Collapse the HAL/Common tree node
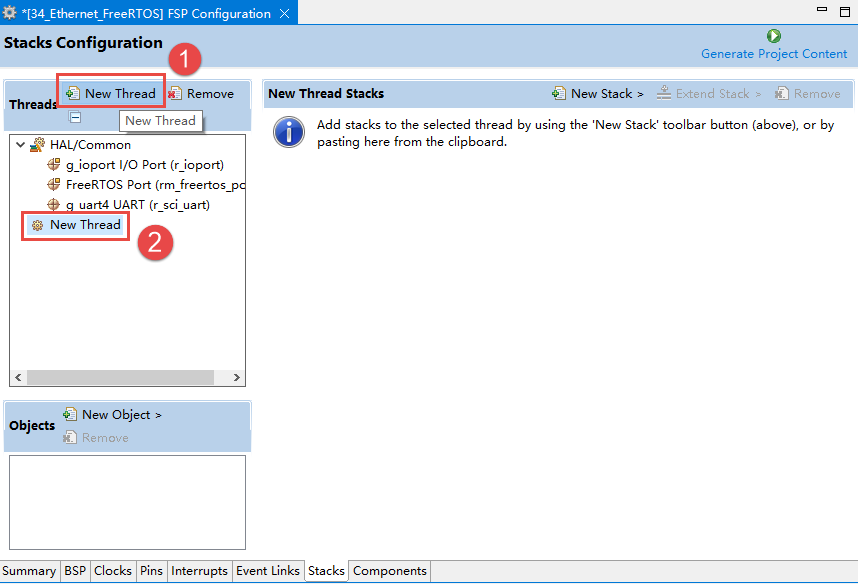Image resolution: width=858 pixels, height=584 pixels. [20, 145]
